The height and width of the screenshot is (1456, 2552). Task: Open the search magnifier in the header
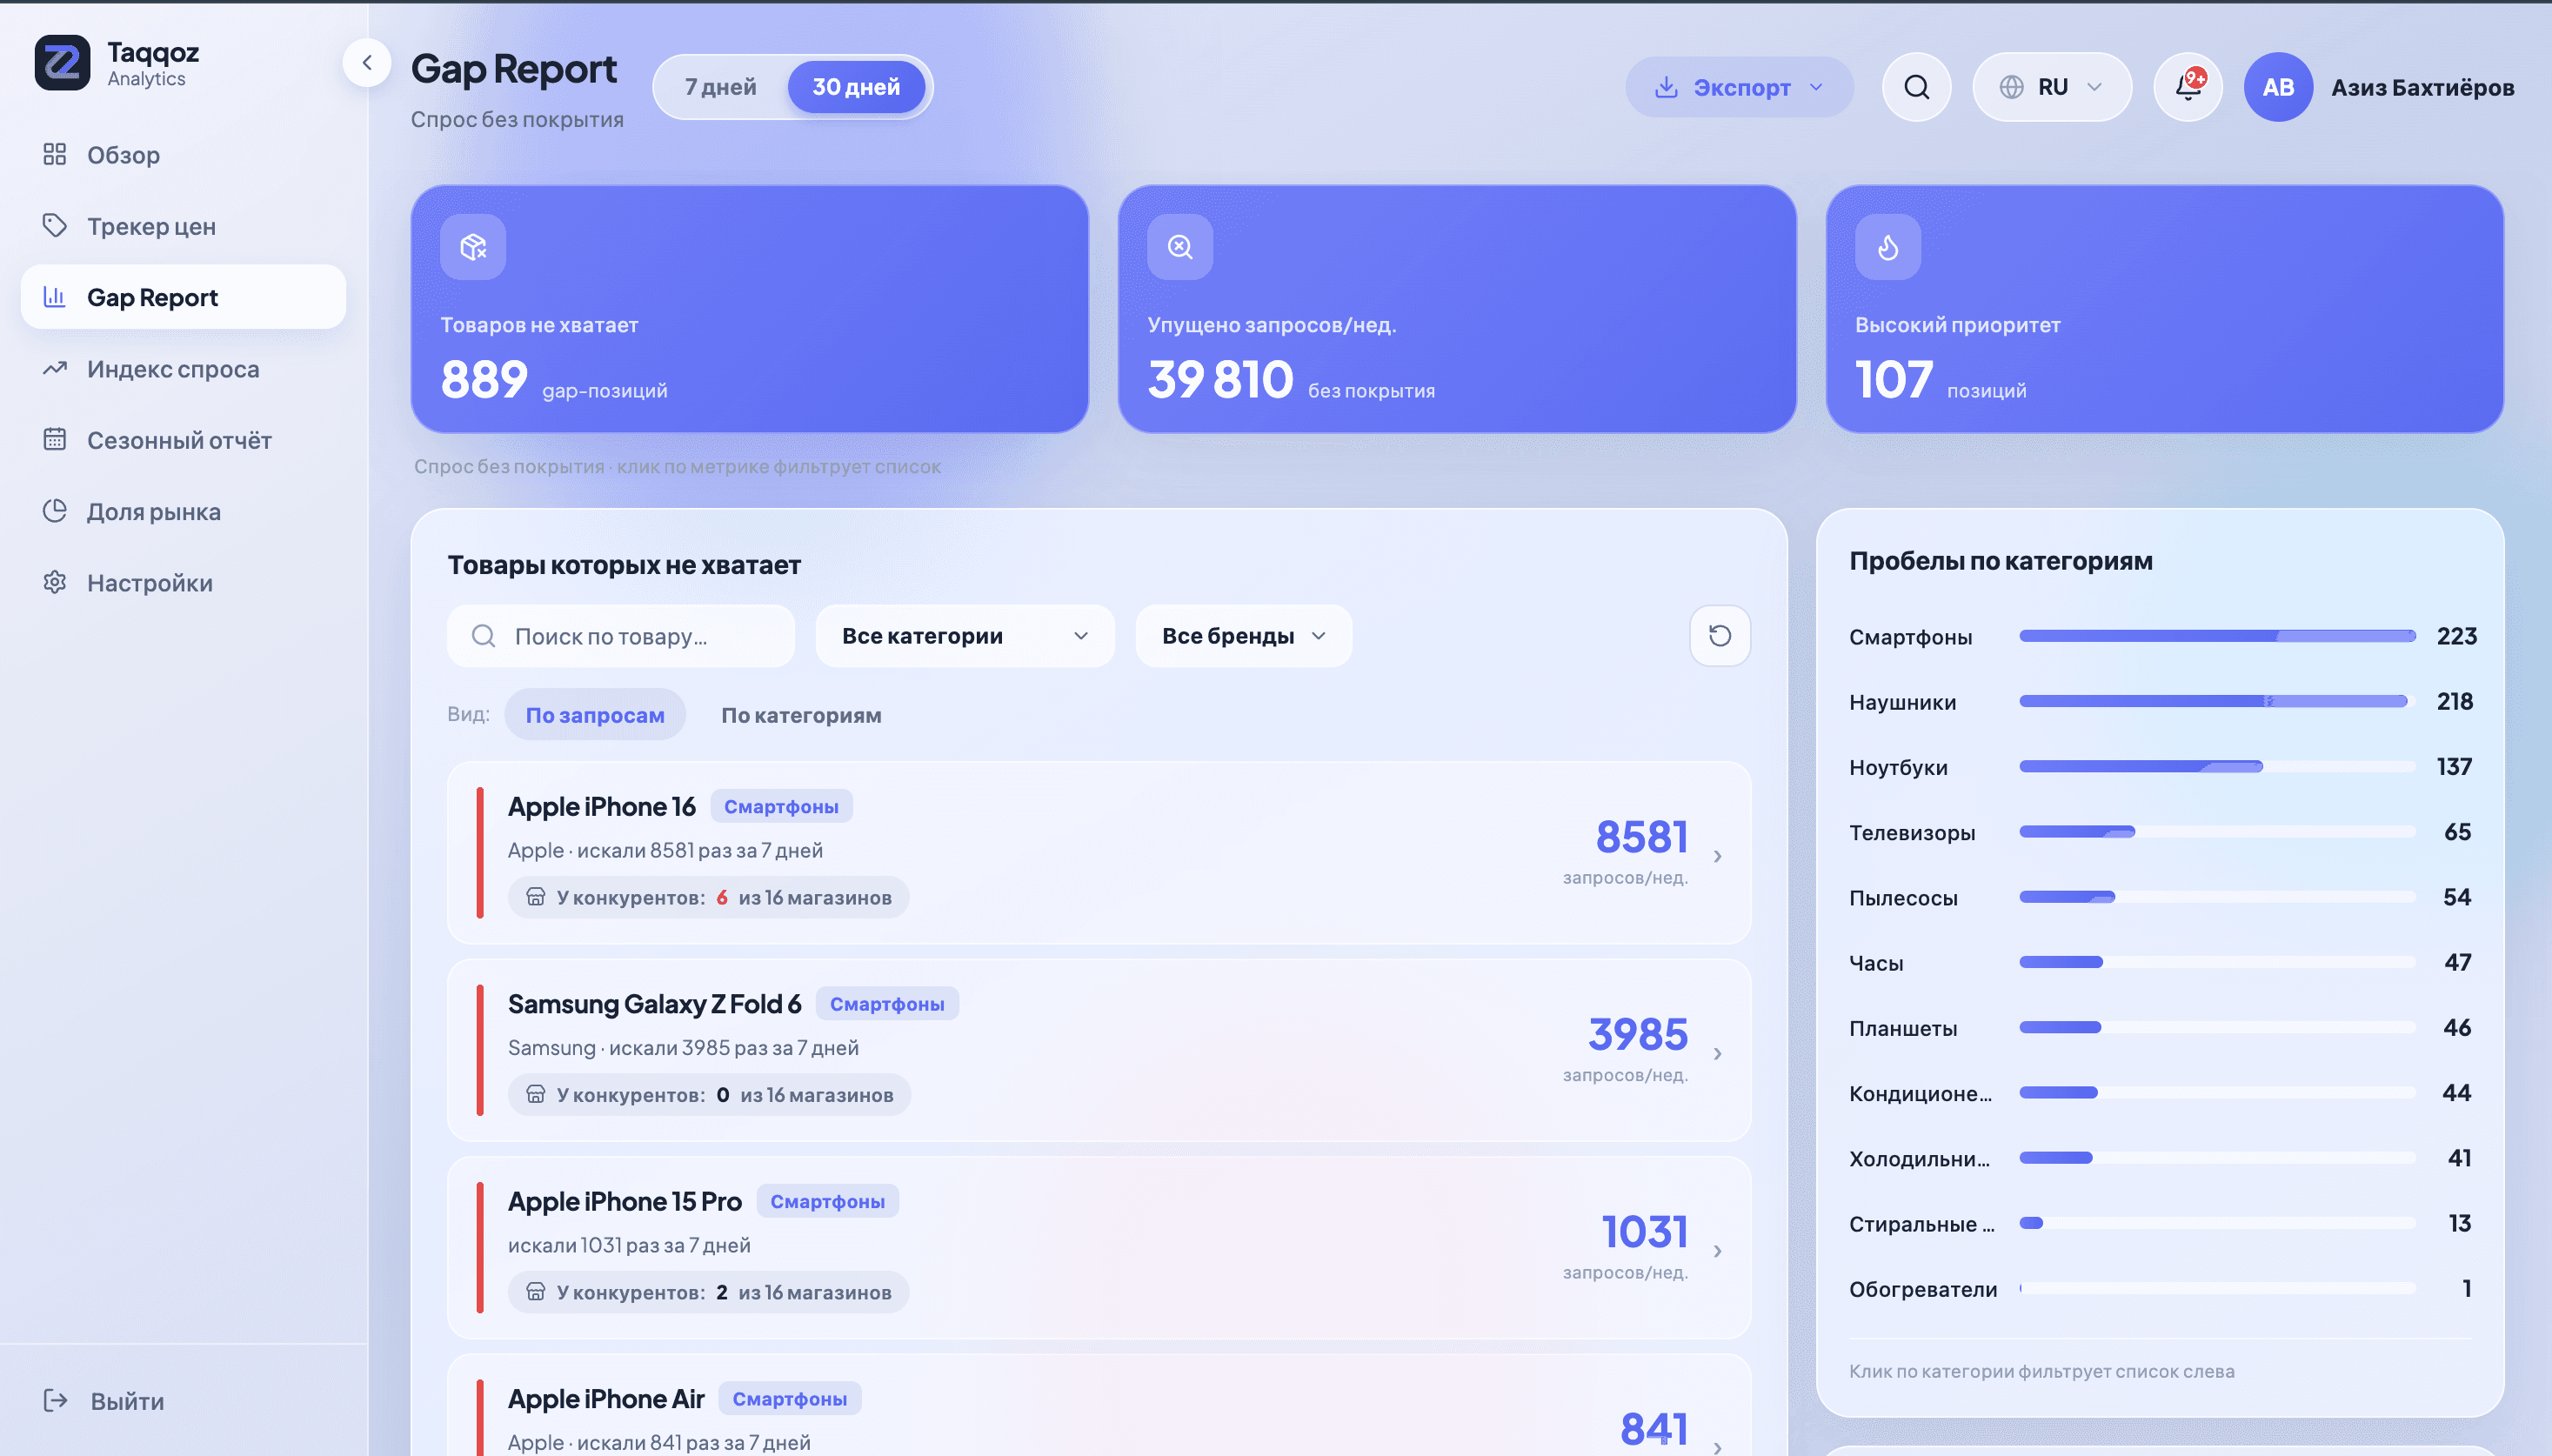[1916, 87]
